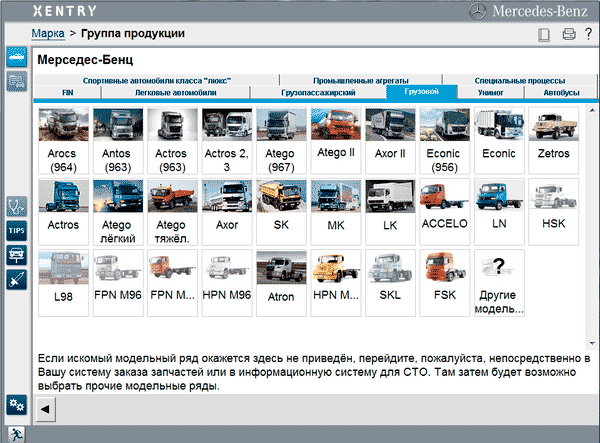
Task: Select the Econic (956) model
Action: coord(445,140)
